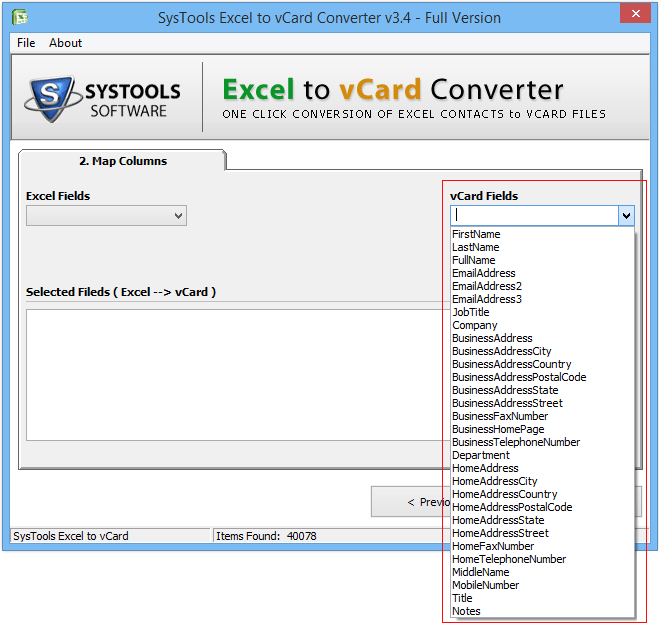Choose BusinessAddress option
The image size is (659, 625).
542,338
